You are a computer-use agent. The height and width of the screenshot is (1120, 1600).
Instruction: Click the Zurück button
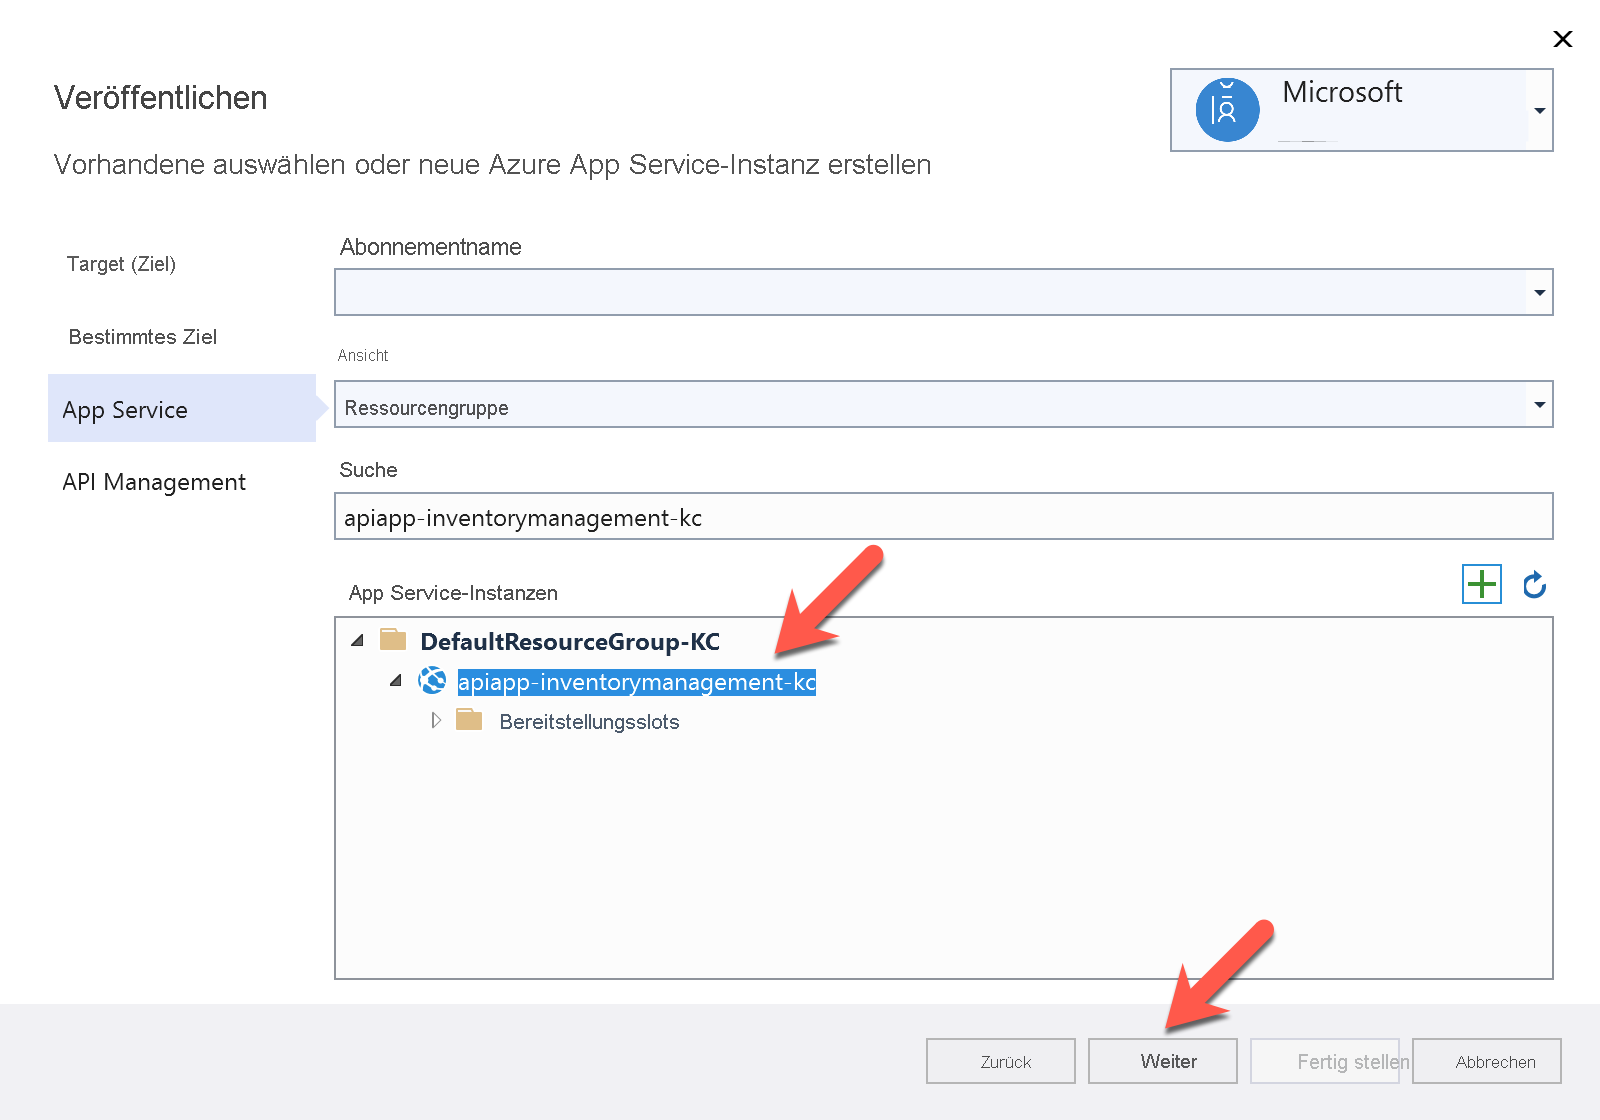click(1001, 1061)
